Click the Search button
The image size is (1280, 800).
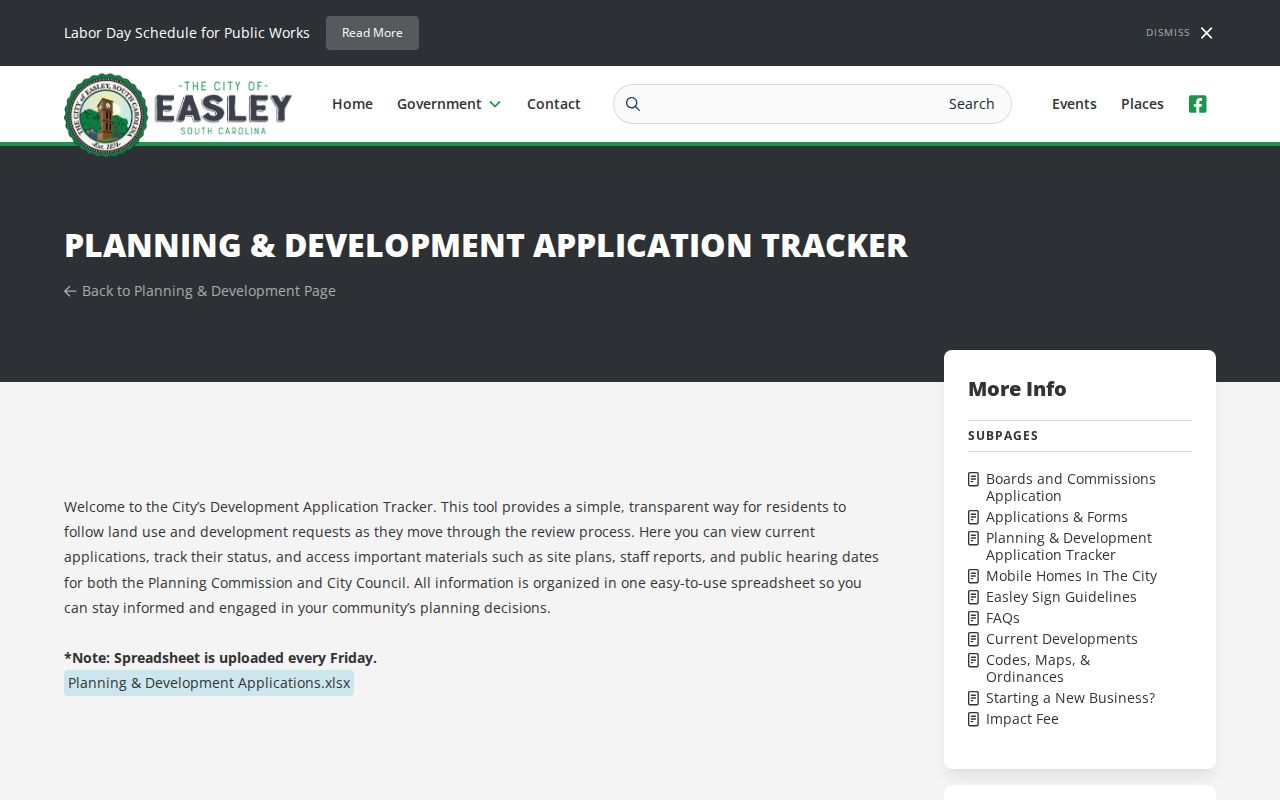(x=971, y=104)
